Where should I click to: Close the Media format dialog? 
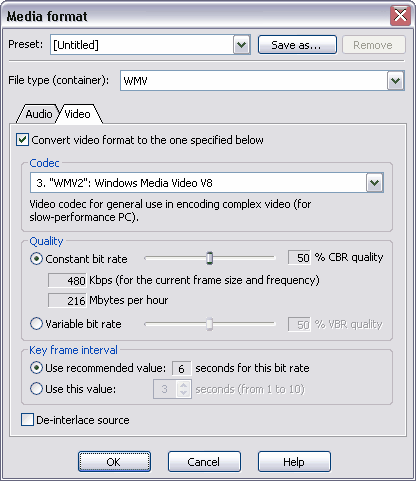click(400, 15)
